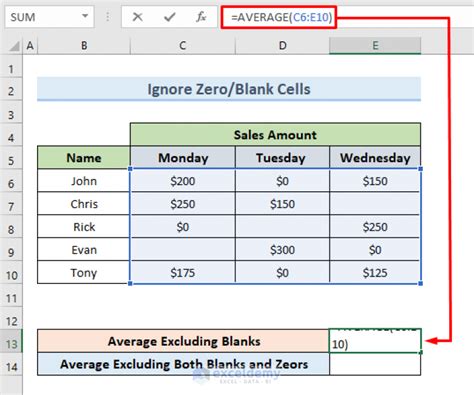Cancel formula entry with the X icon
Image resolution: width=474 pixels, height=395 pixels.
coord(137,17)
